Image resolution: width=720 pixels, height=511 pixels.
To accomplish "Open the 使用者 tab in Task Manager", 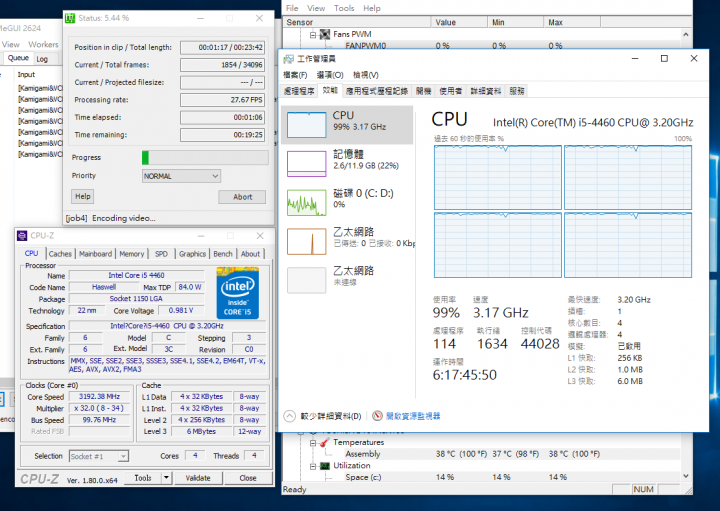I will pyautogui.click(x=450, y=91).
